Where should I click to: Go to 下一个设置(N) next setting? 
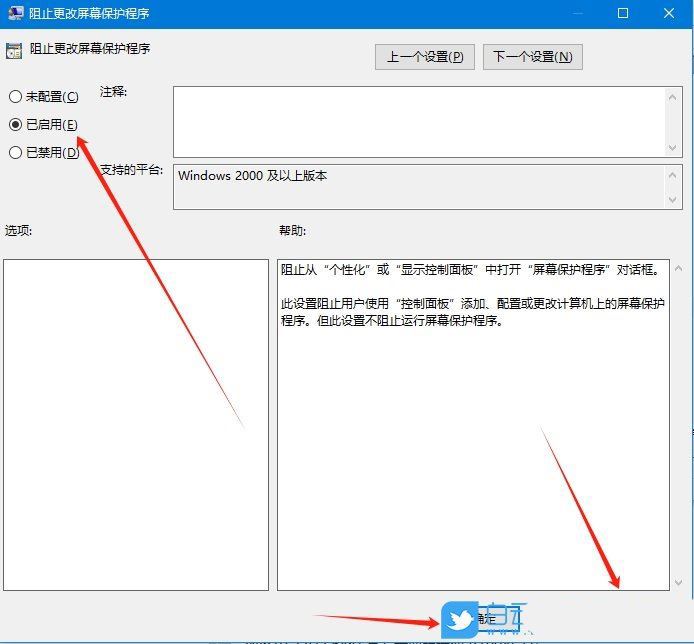point(532,57)
